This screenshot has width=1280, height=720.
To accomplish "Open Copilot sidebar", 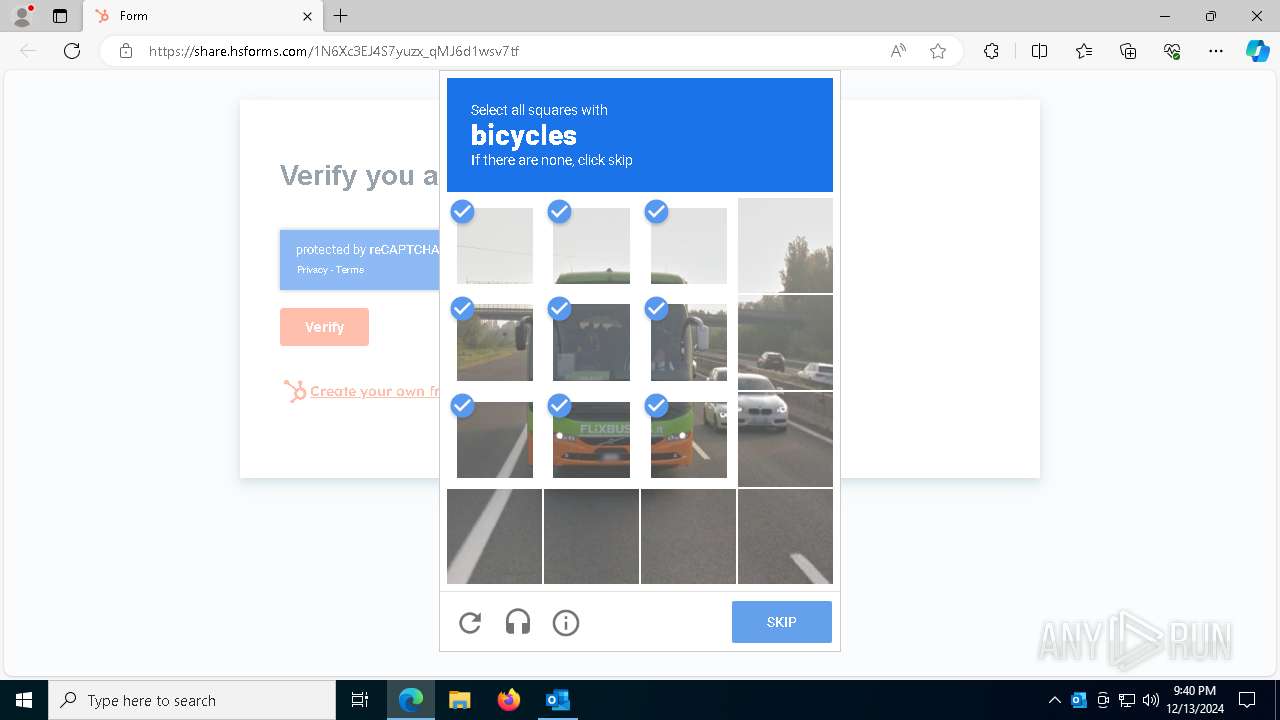I will 1257,51.
